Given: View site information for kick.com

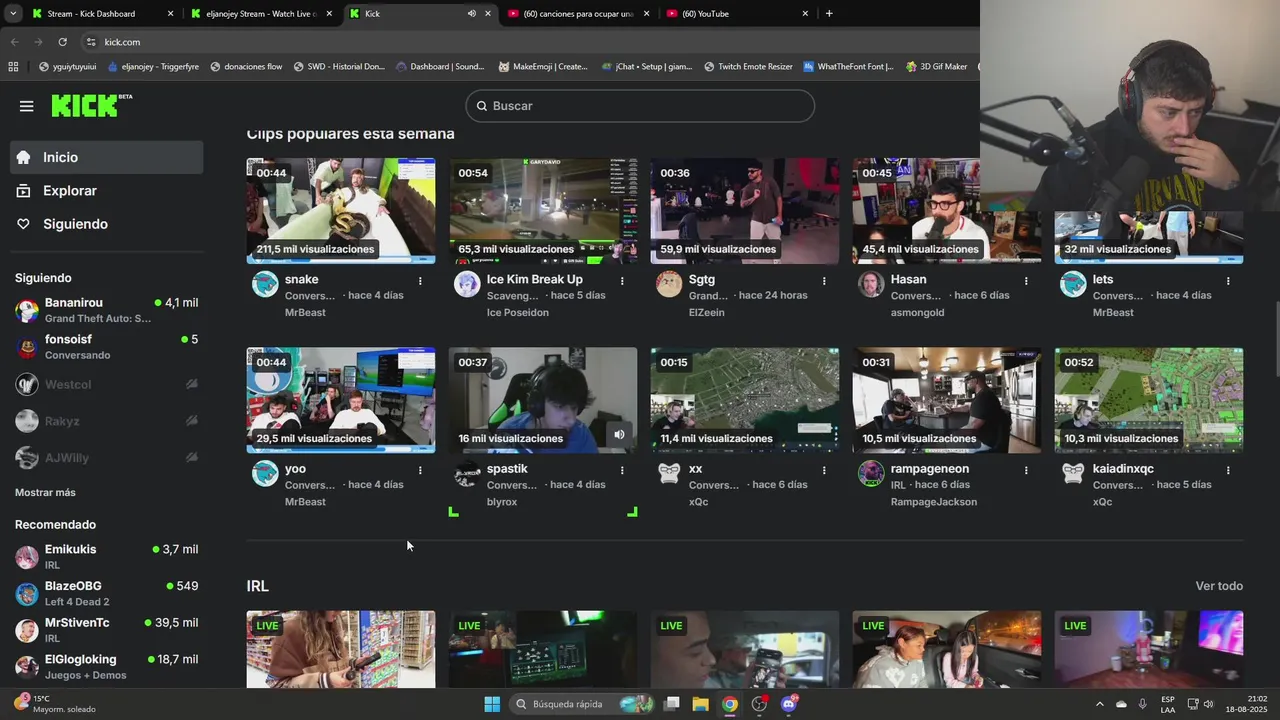Looking at the screenshot, I should click(x=91, y=42).
